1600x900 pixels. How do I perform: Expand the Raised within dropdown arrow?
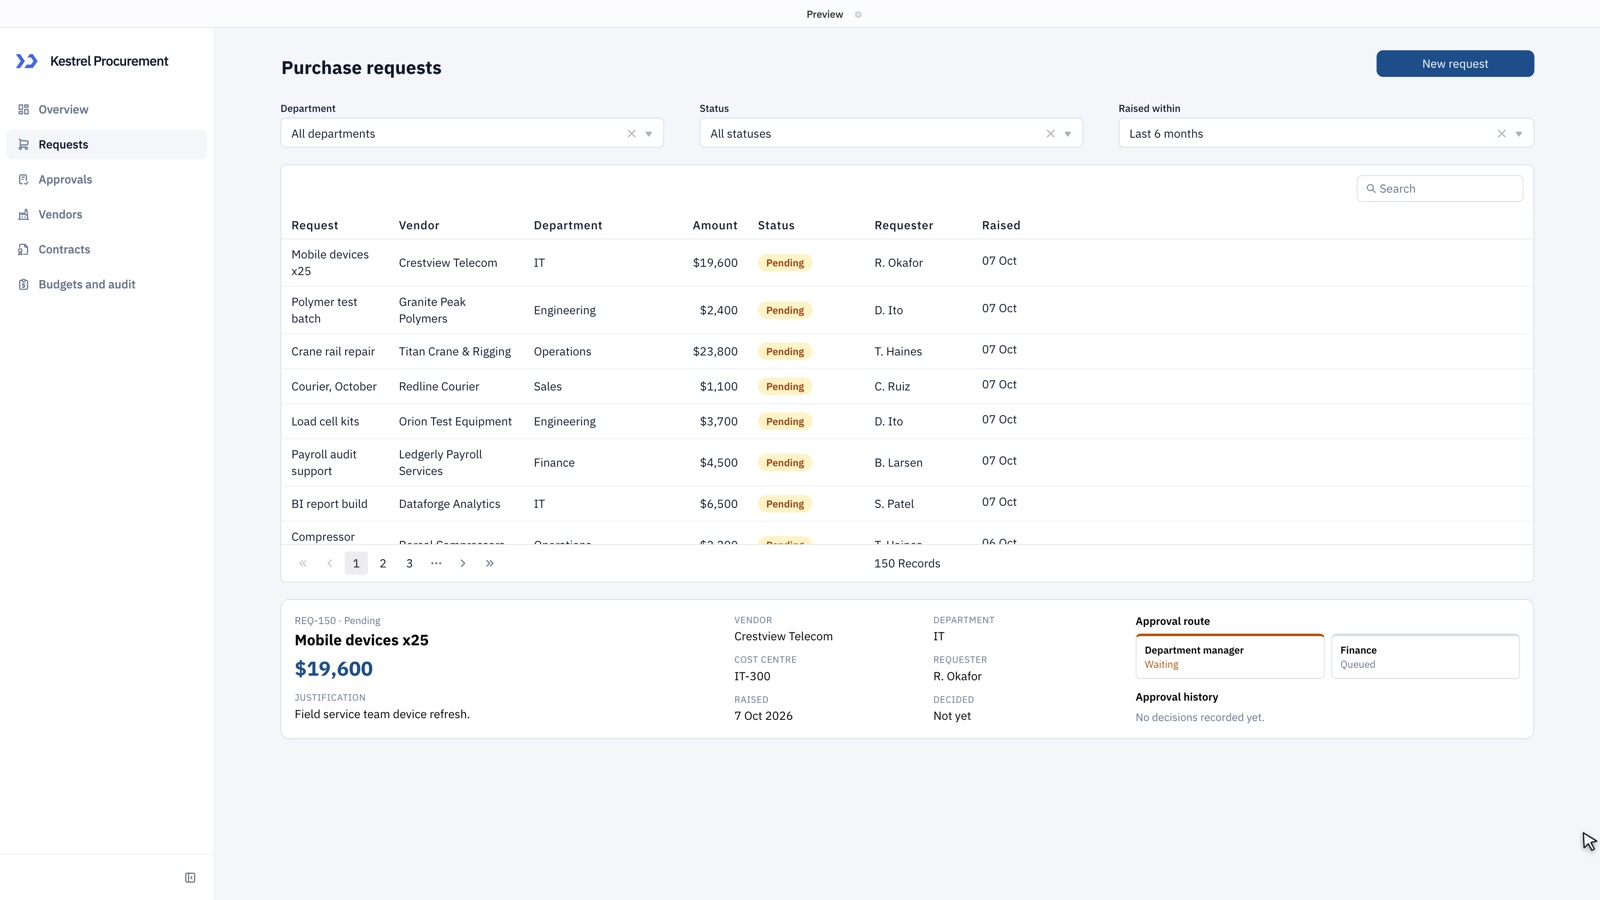pyautogui.click(x=1519, y=134)
